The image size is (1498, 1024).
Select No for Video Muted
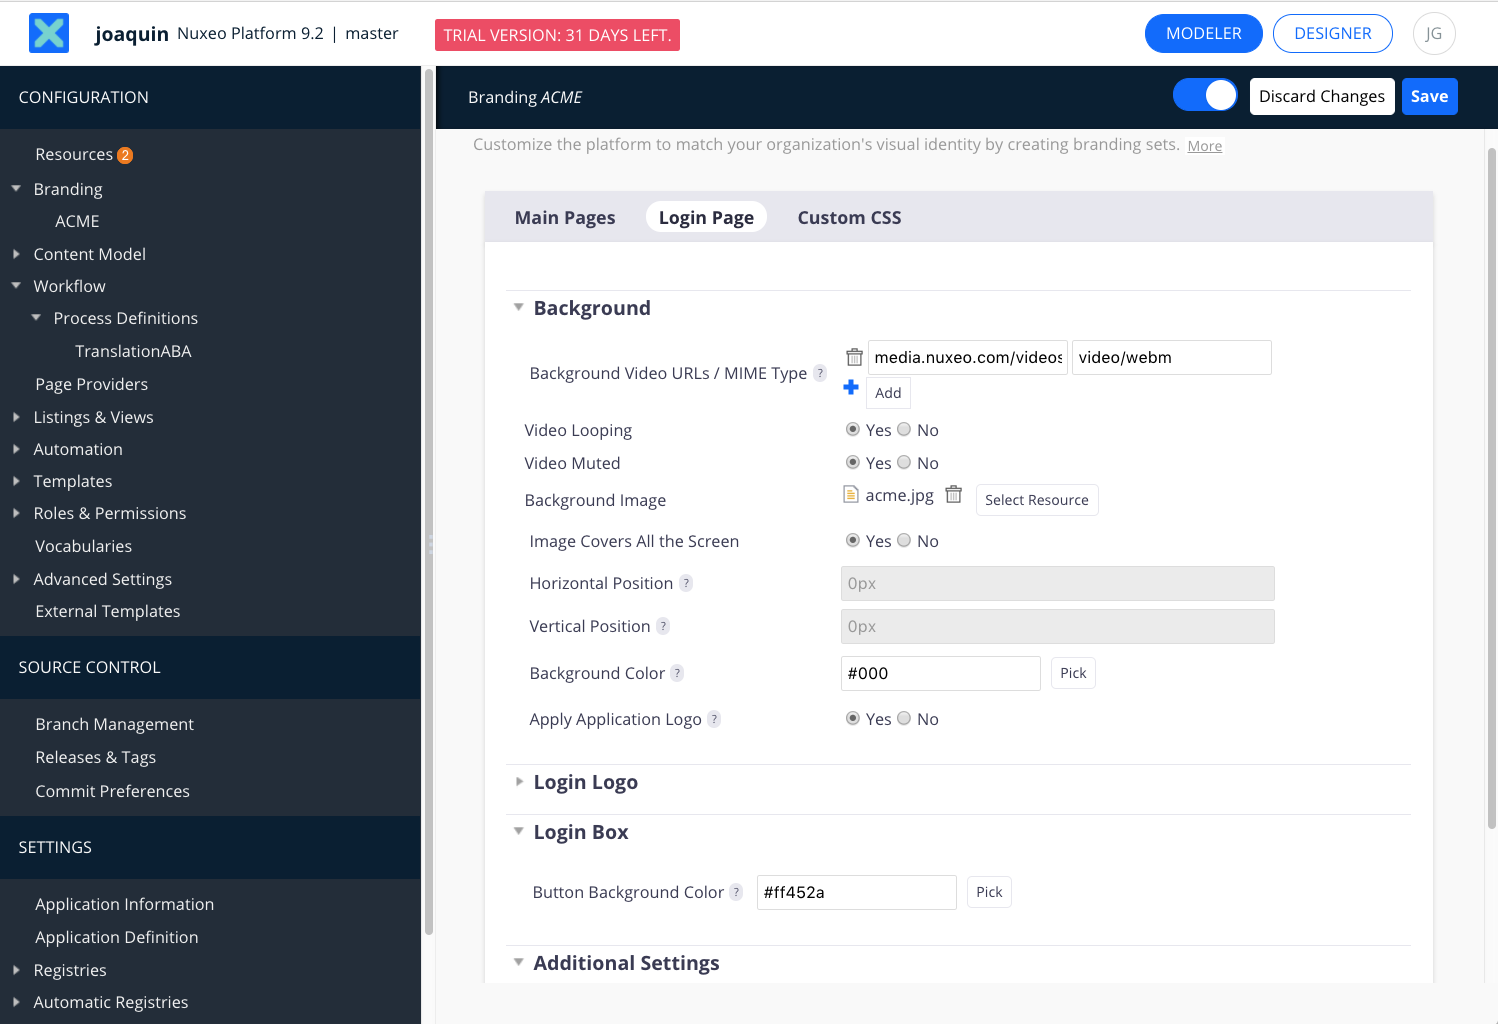[x=904, y=462]
